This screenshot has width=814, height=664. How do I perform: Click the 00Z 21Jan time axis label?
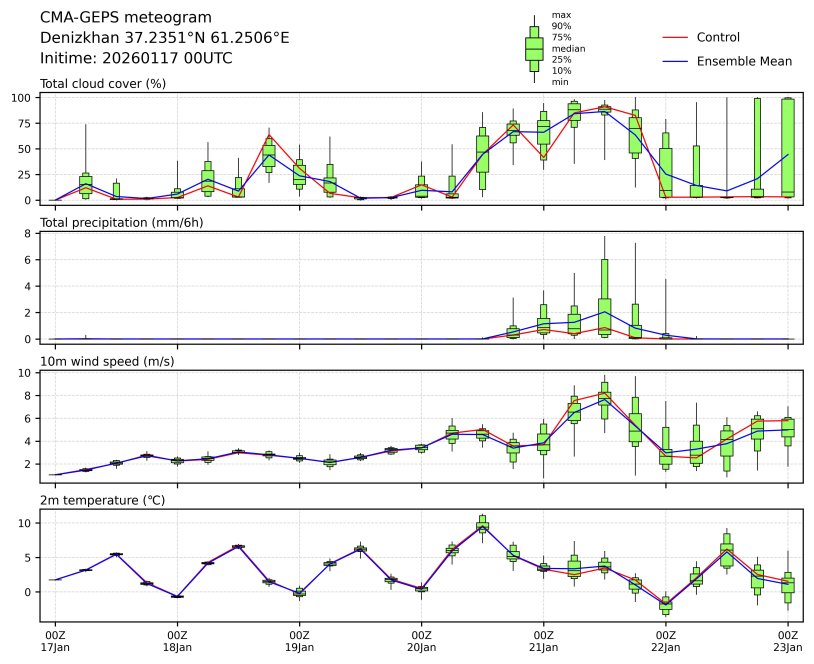click(543, 640)
